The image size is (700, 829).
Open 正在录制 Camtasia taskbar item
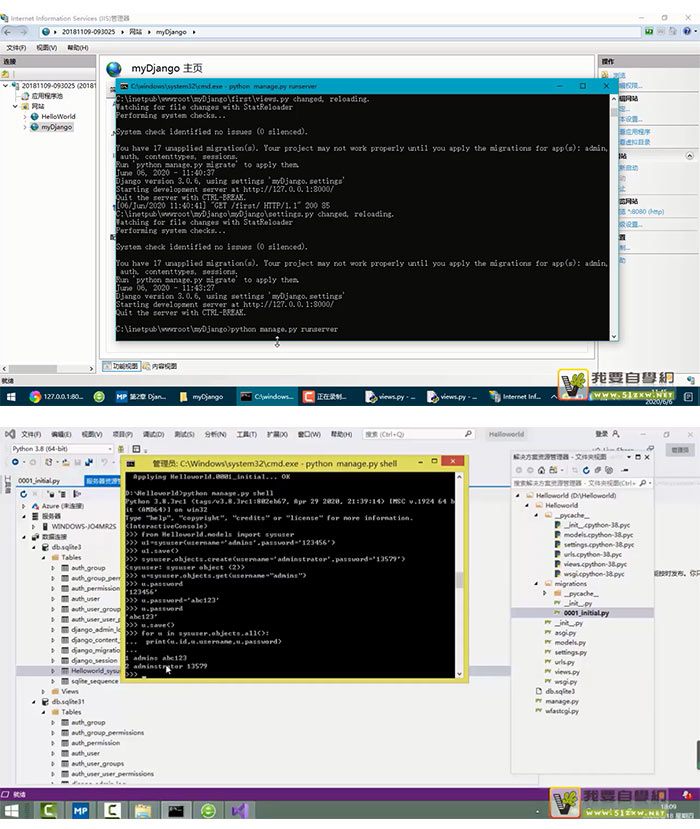point(326,397)
